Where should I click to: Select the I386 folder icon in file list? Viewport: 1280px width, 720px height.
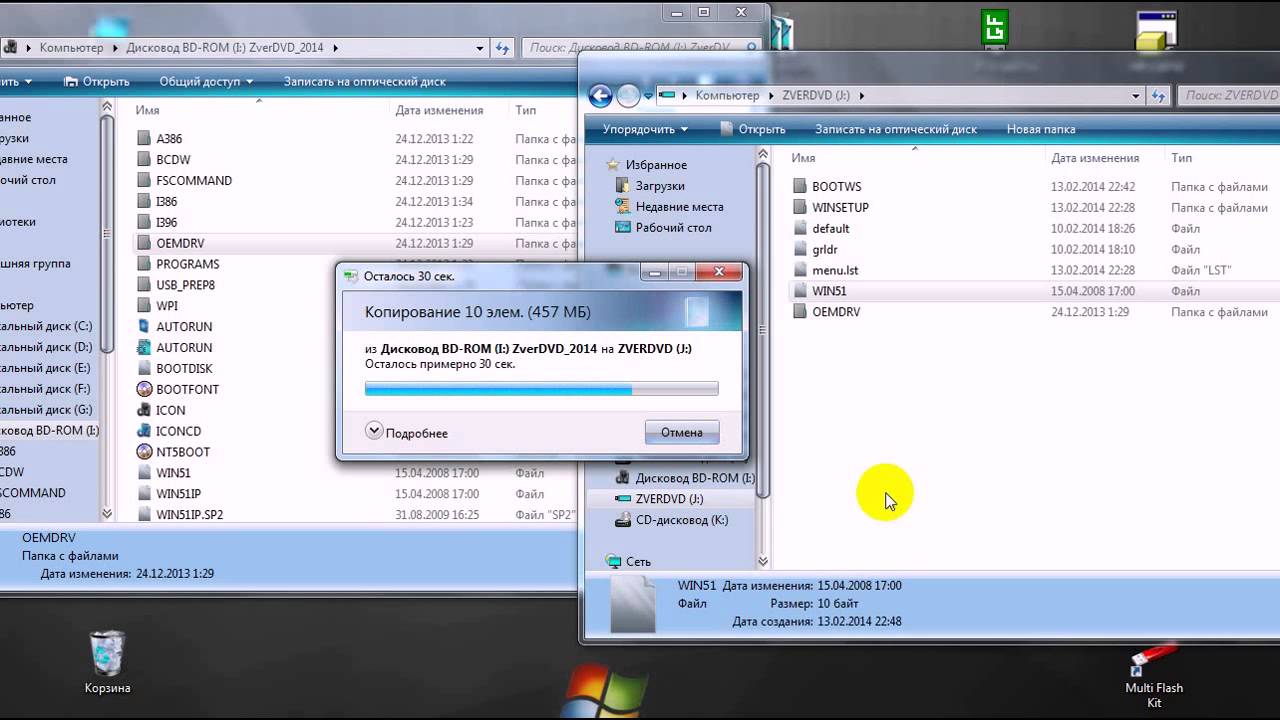tap(143, 202)
